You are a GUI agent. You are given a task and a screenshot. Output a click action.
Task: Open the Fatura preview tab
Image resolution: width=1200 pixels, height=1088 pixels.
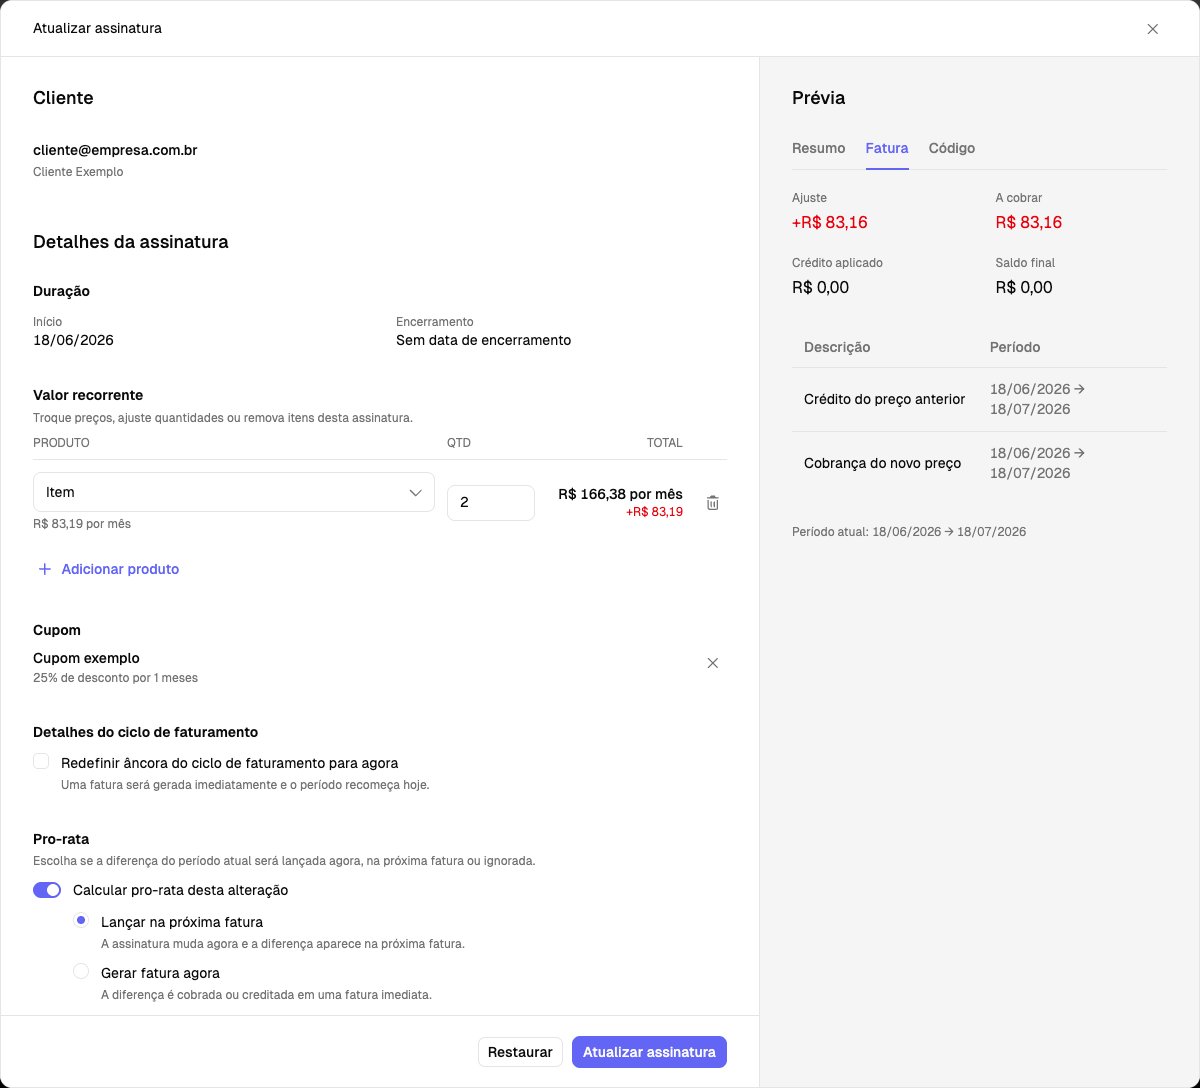887,148
